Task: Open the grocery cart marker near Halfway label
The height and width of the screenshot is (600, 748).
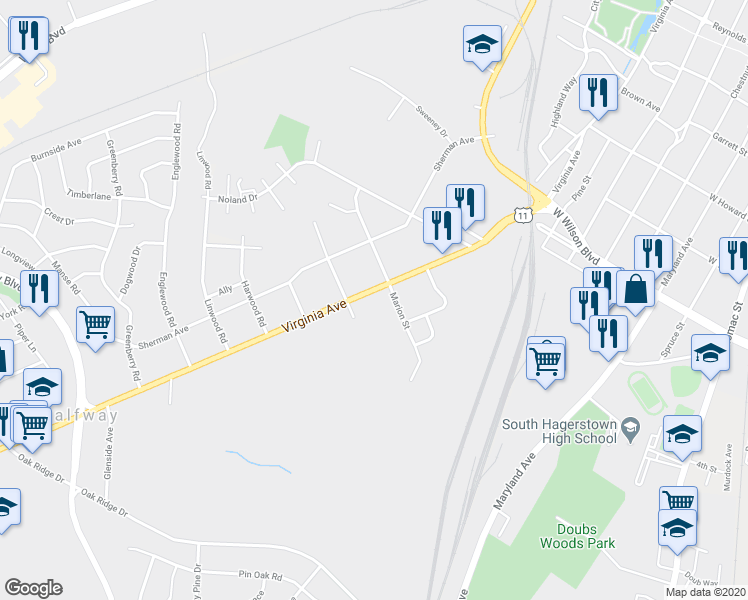Action: (32, 429)
